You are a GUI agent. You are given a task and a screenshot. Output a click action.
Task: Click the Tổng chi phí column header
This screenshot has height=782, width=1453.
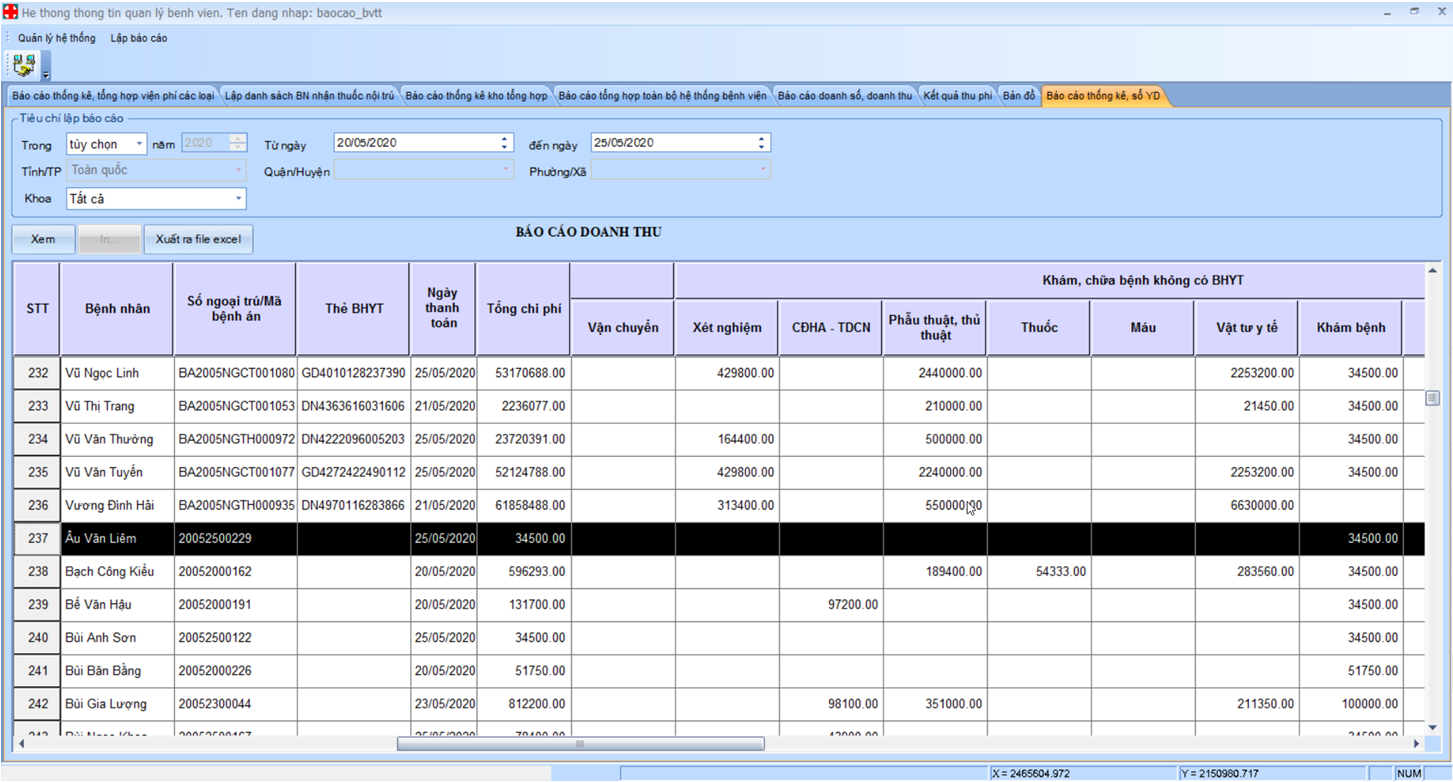tap(523, 309)
